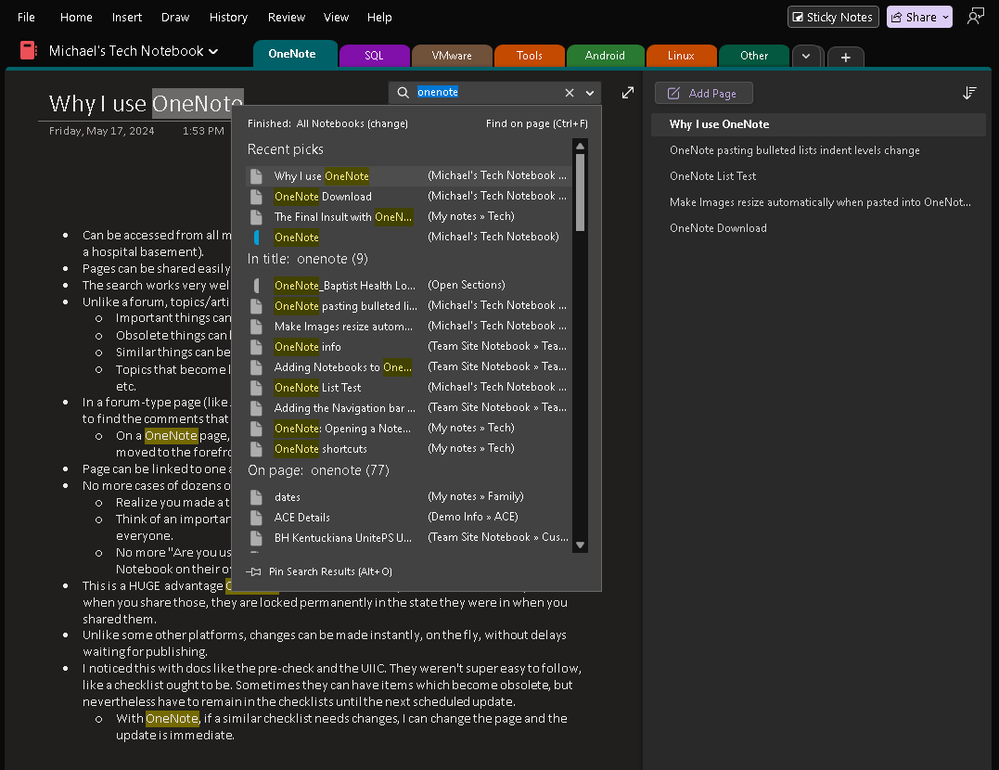Image resolution: width=999 pixels, height=770 pixels.
Task: Click inside the search input field
Action: tap(487, 92)
